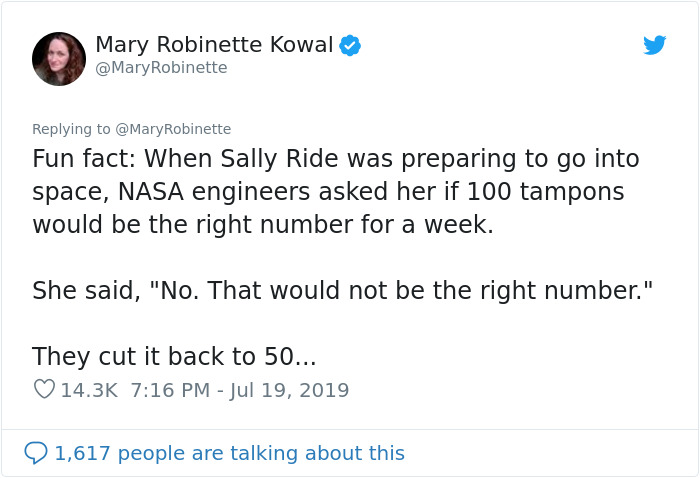This screenshot has width=700, height=478.
Task: Click the date Jul 19, 2019
Action: pos(289,391)
